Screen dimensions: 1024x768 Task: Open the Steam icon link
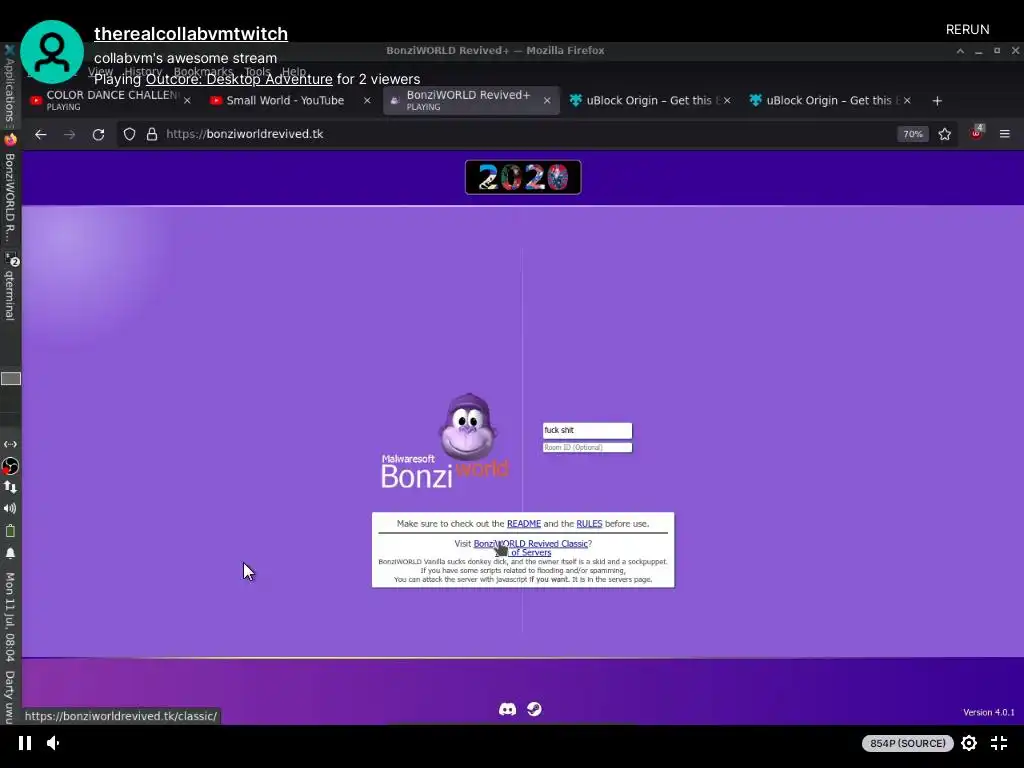click(x=534, y=709)
